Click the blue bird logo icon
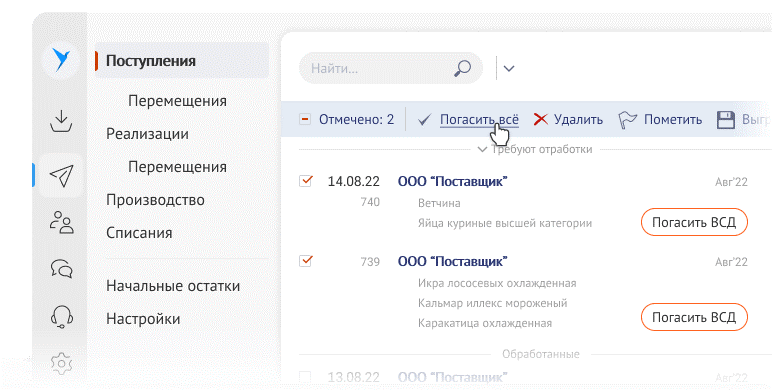This screenshot has width=772, height=390. (x=61, y=61)
